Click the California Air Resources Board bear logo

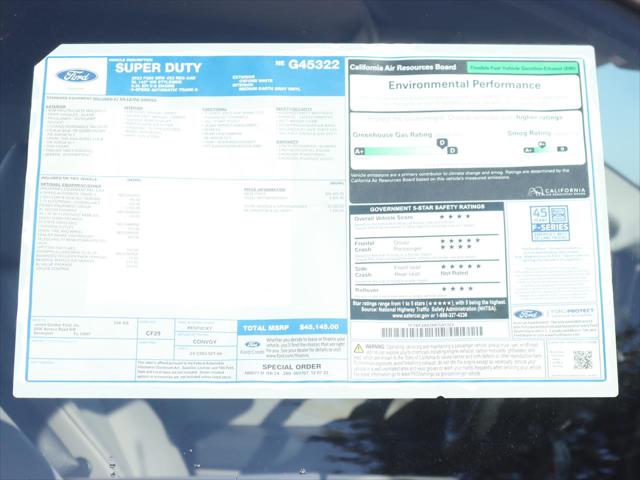click(557, 191)
